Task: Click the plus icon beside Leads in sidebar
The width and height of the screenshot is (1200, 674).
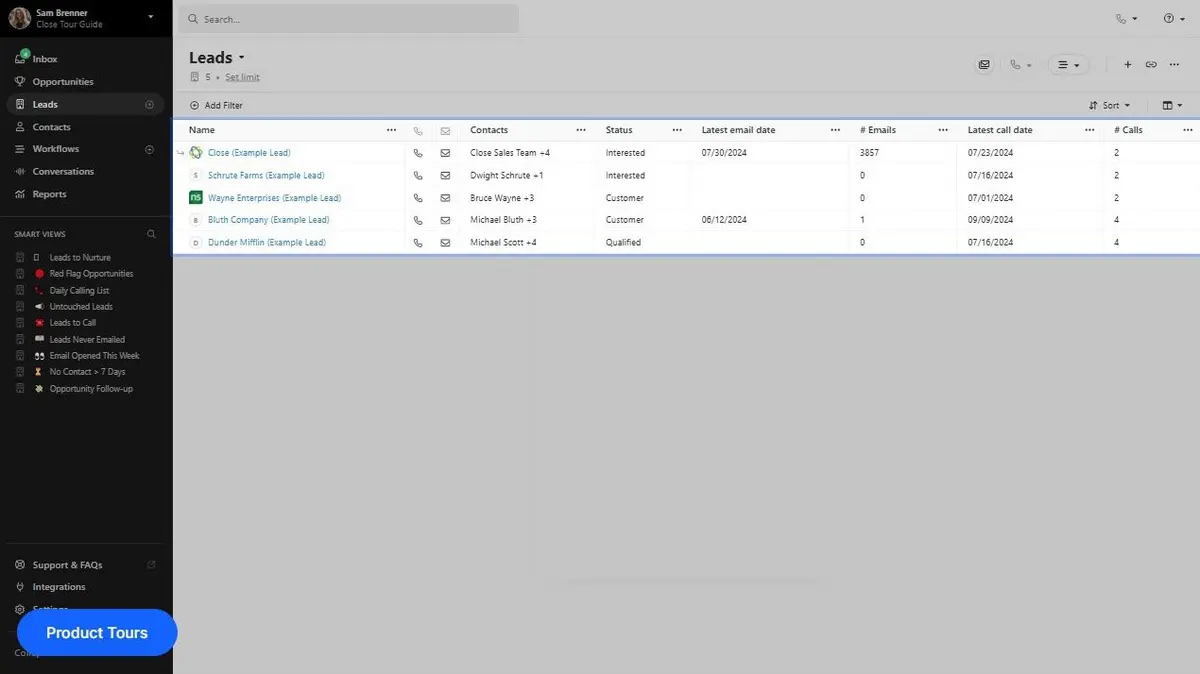Action: [x=150, y=104]
